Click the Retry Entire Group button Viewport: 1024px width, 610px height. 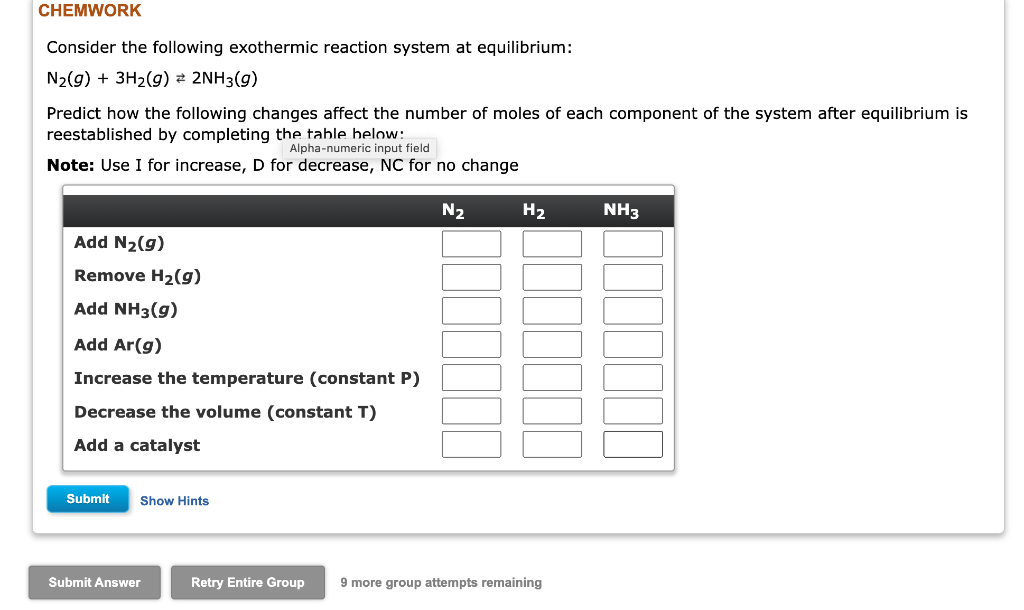[247, 582]
